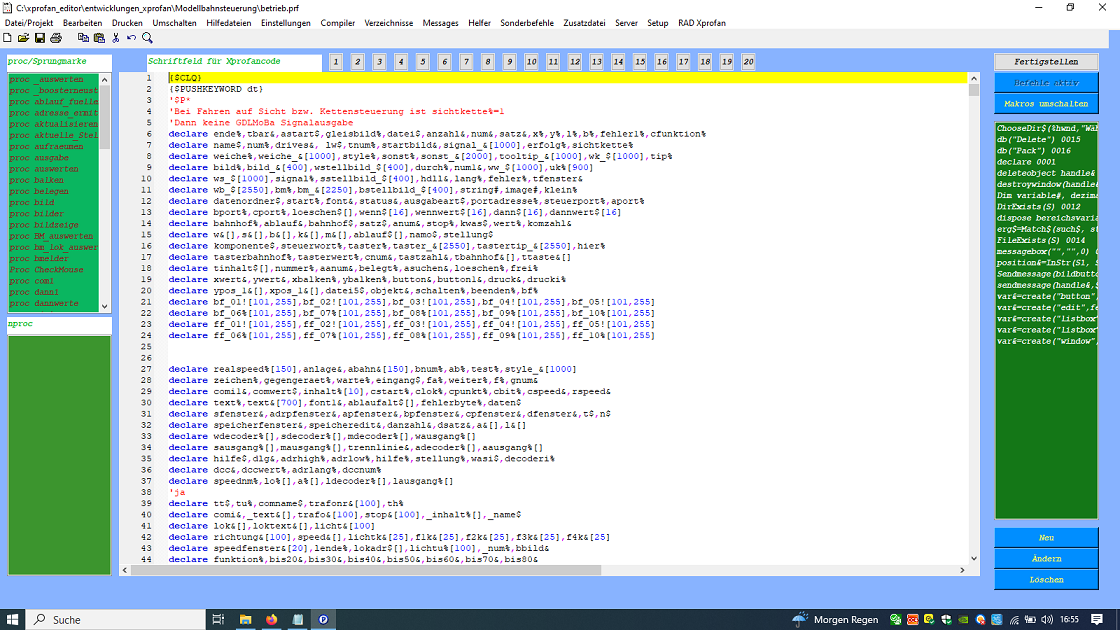1120x630 pixels.
Task: Open Windows Security from the system tray
Action: click(x=946, y=619)
